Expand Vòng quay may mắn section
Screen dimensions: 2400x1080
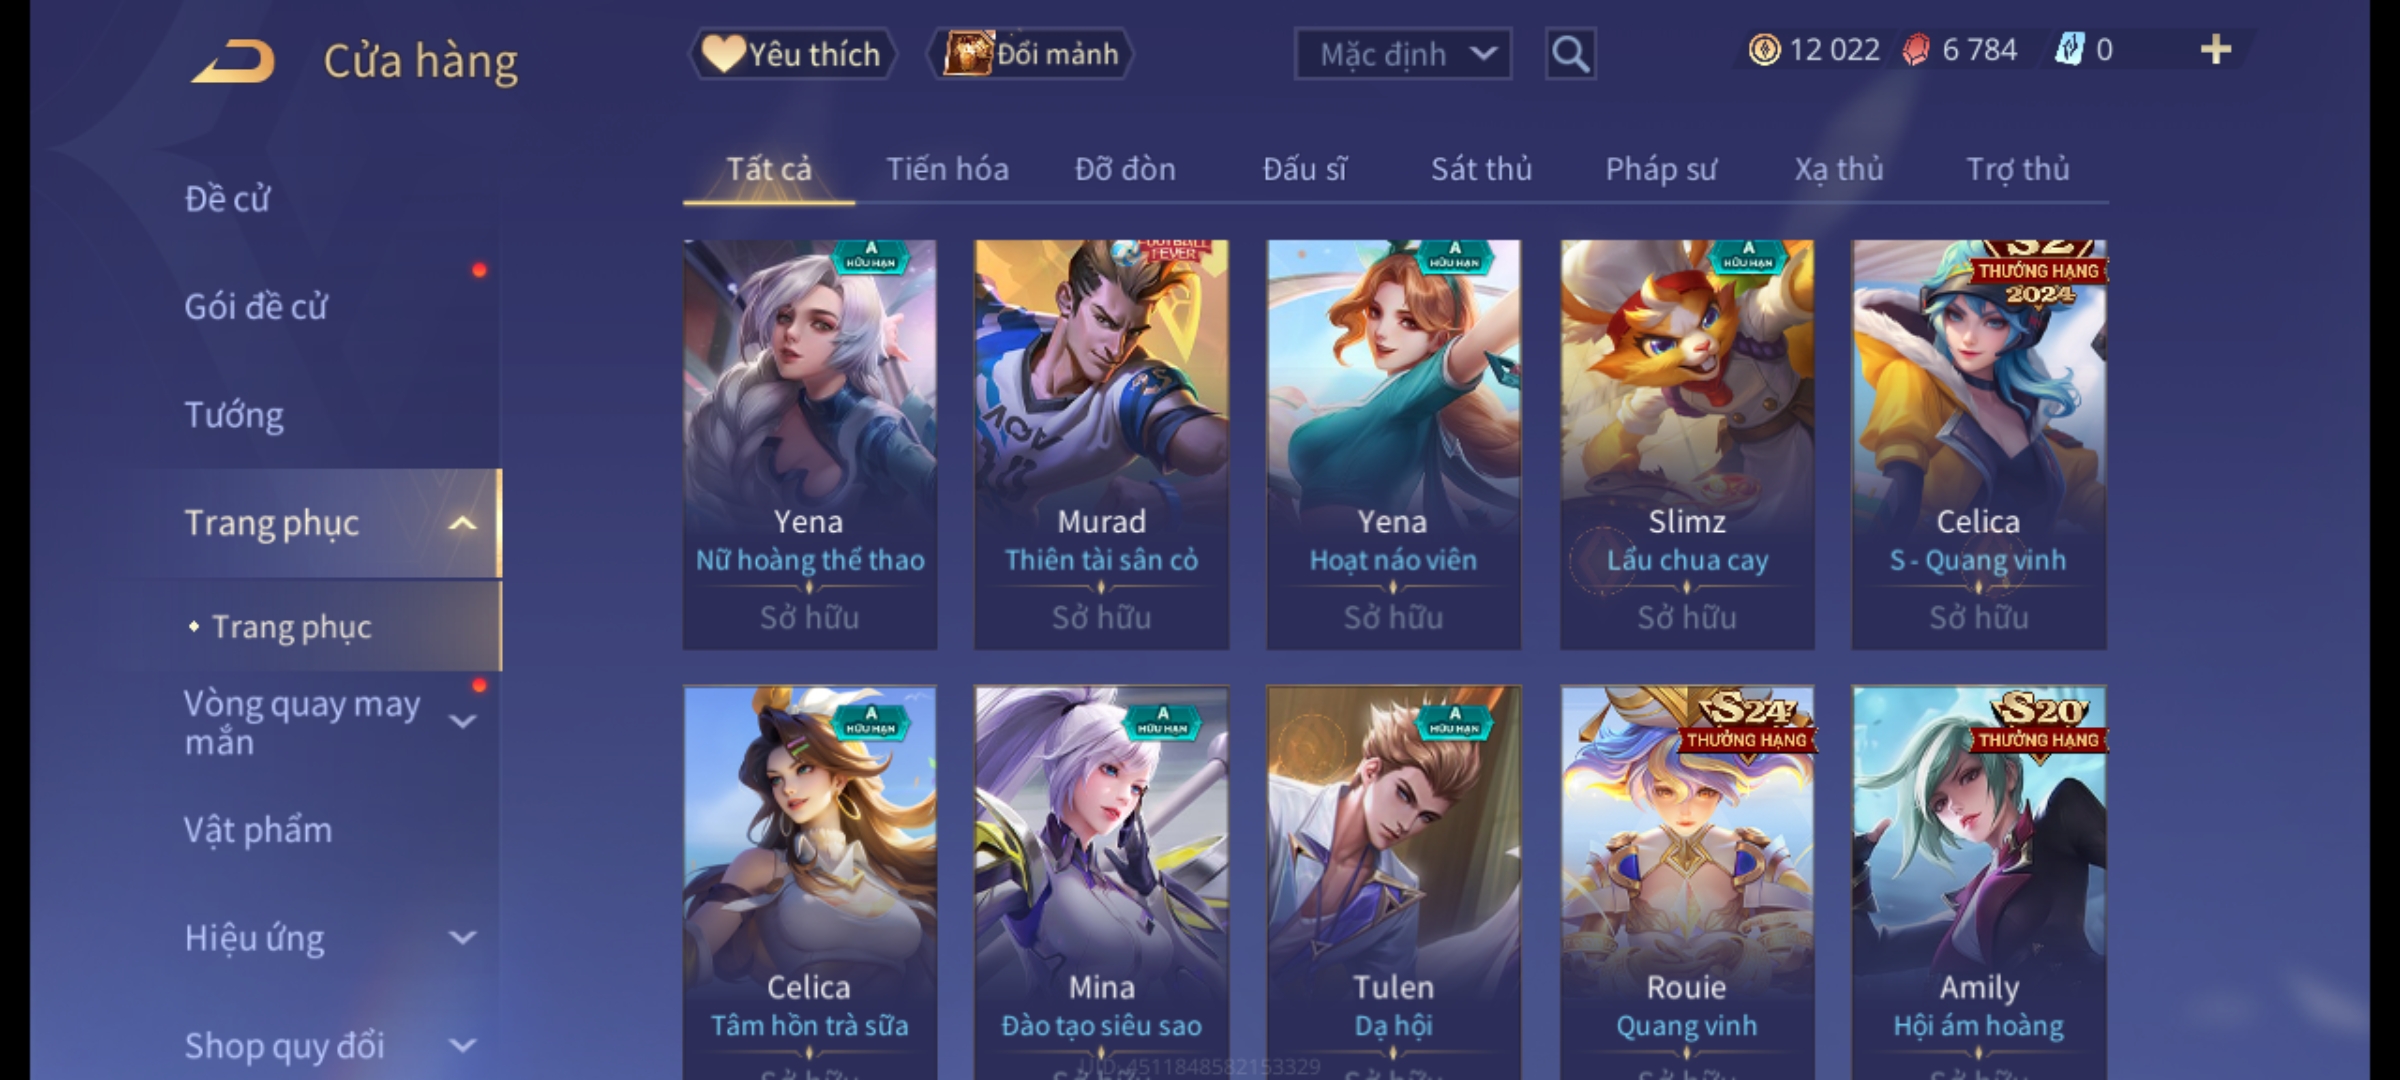(x=462, y=721)
